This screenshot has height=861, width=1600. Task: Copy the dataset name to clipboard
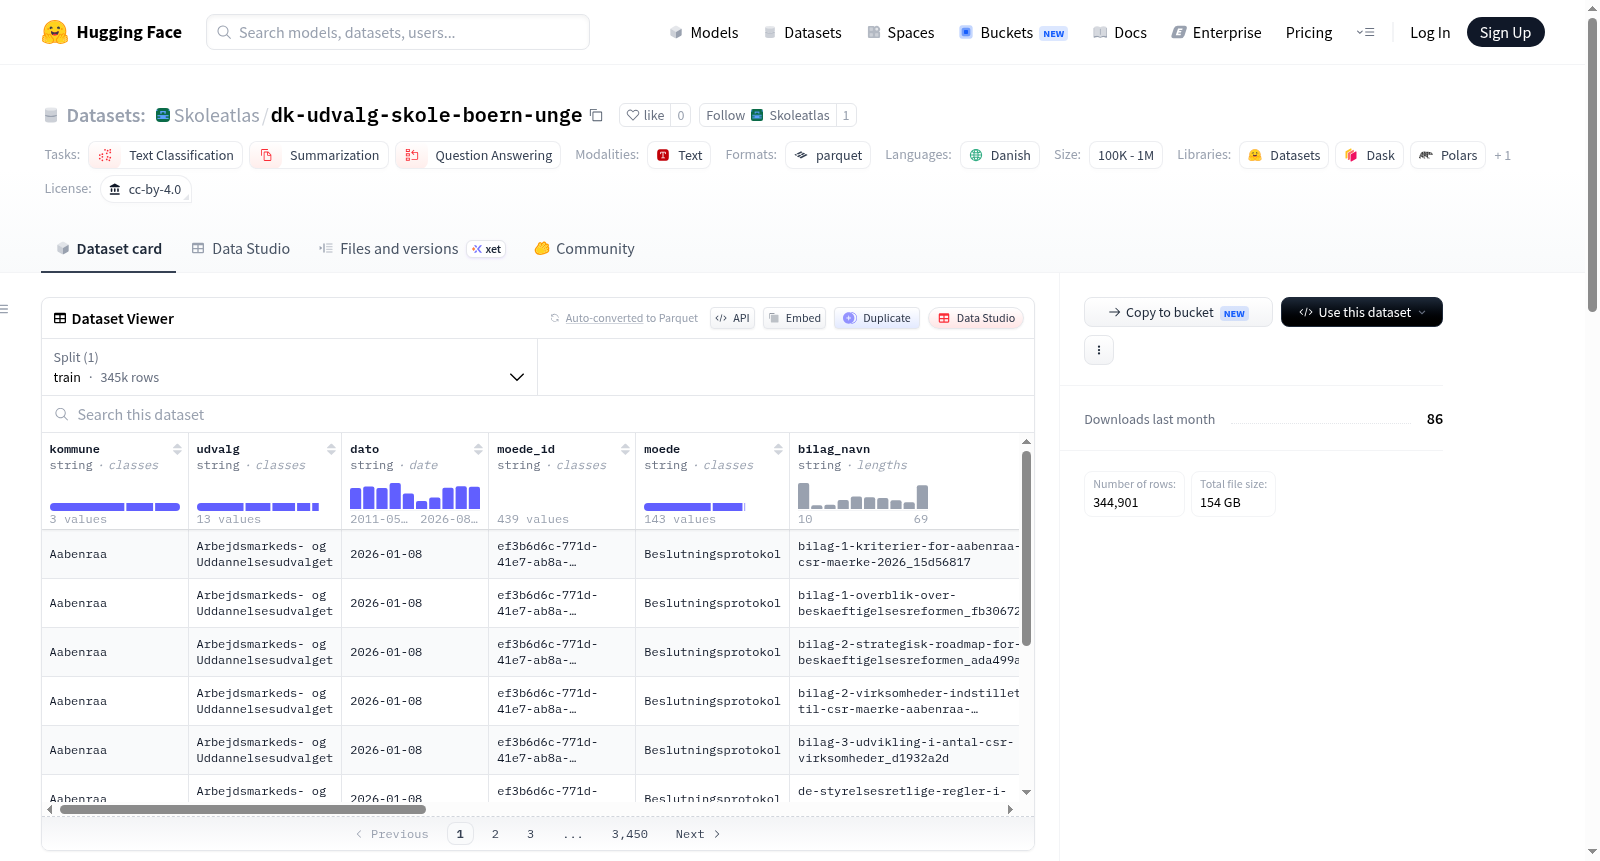(x=596, y=115)
